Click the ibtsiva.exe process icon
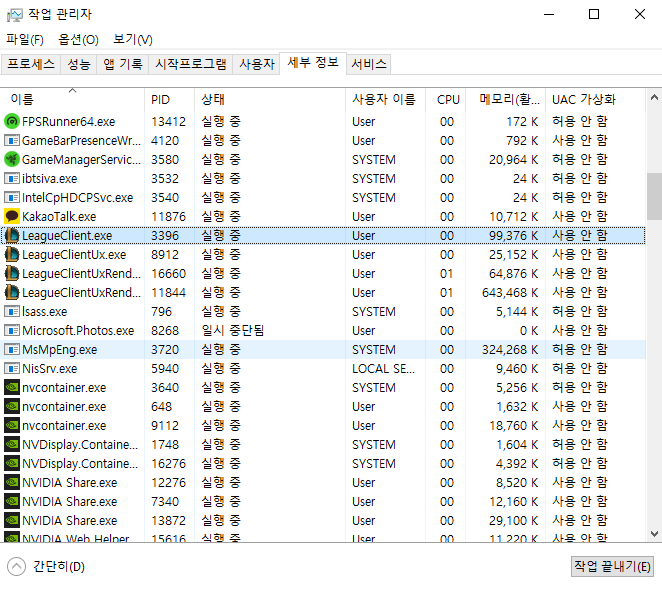Image resolution: width=662 pixels, height=591 pixels. (x=12, y=179)
